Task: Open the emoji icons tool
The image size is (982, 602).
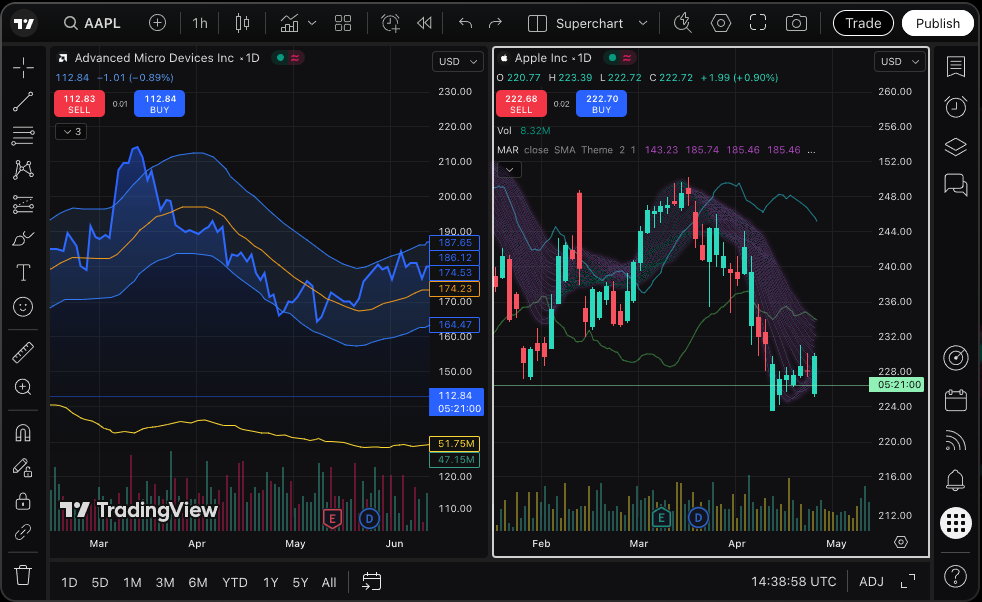Action: 23,307
